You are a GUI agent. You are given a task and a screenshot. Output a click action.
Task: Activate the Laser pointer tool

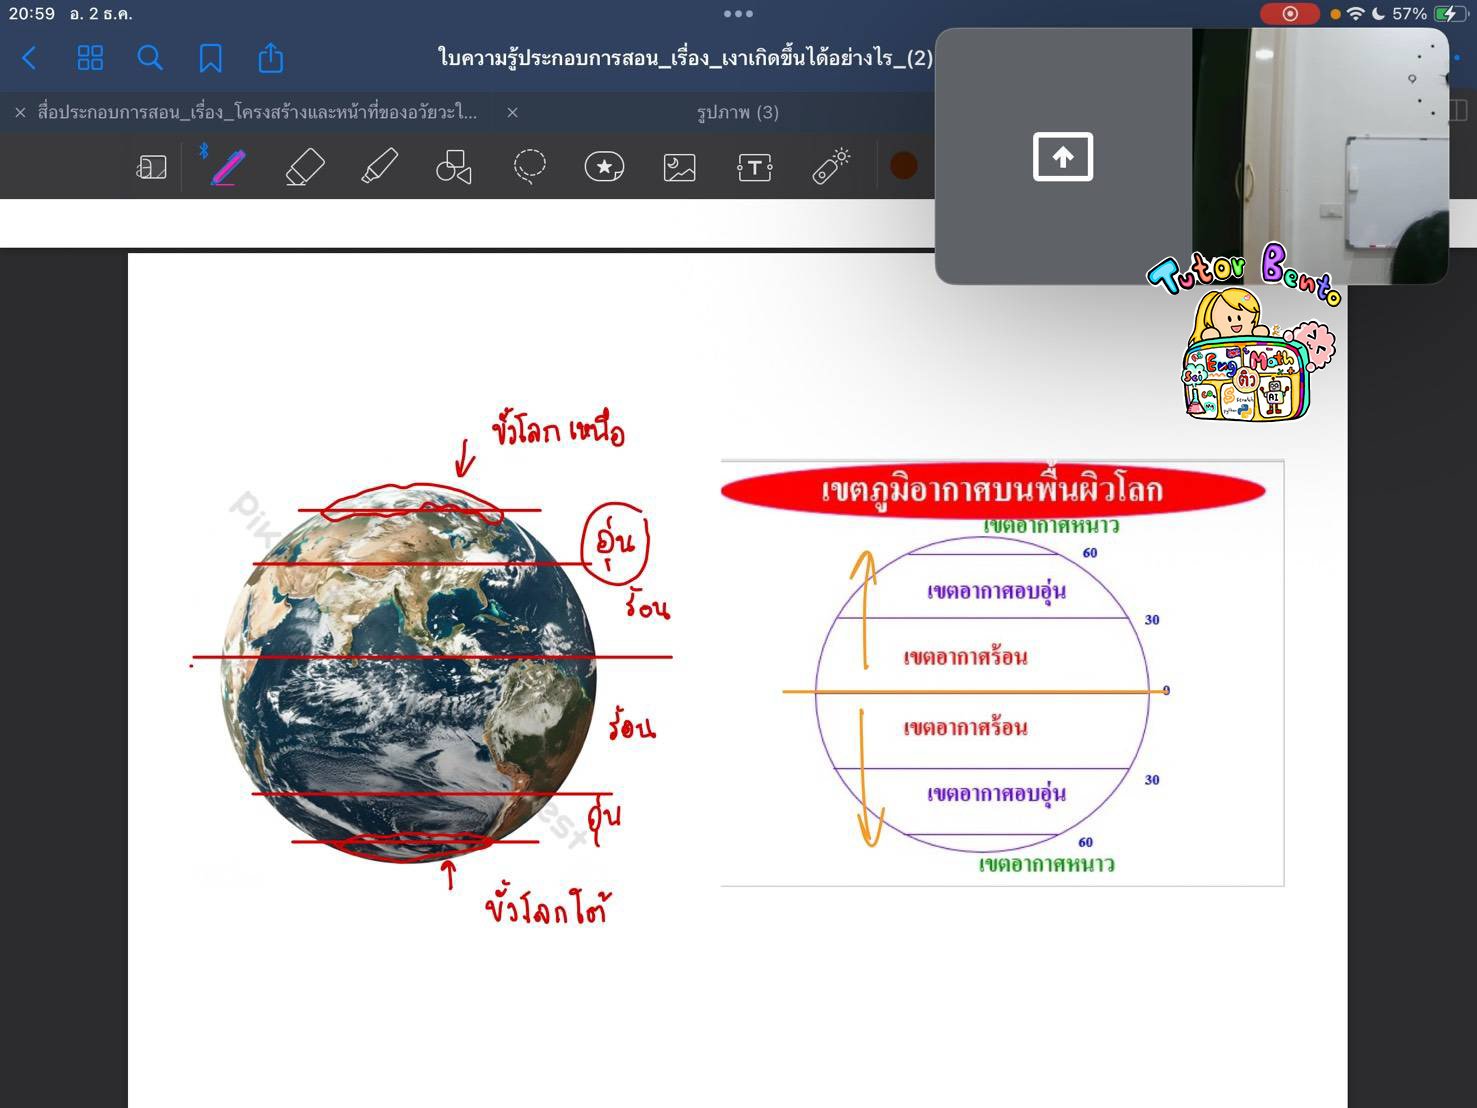pos(829,166)
